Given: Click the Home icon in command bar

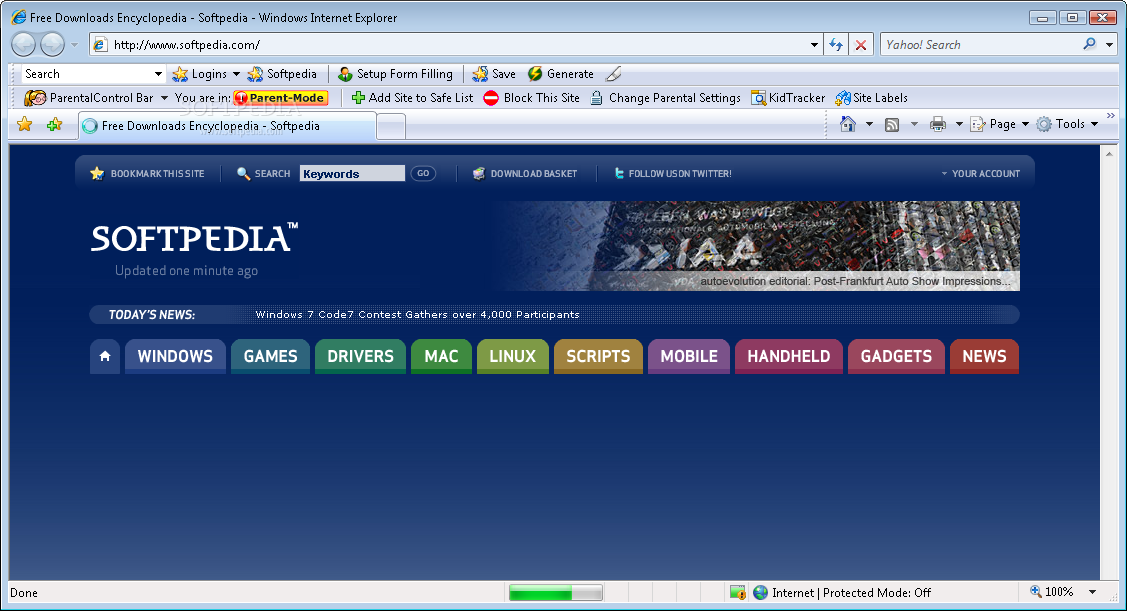Looking at the screenshot, I should [848, 124].
